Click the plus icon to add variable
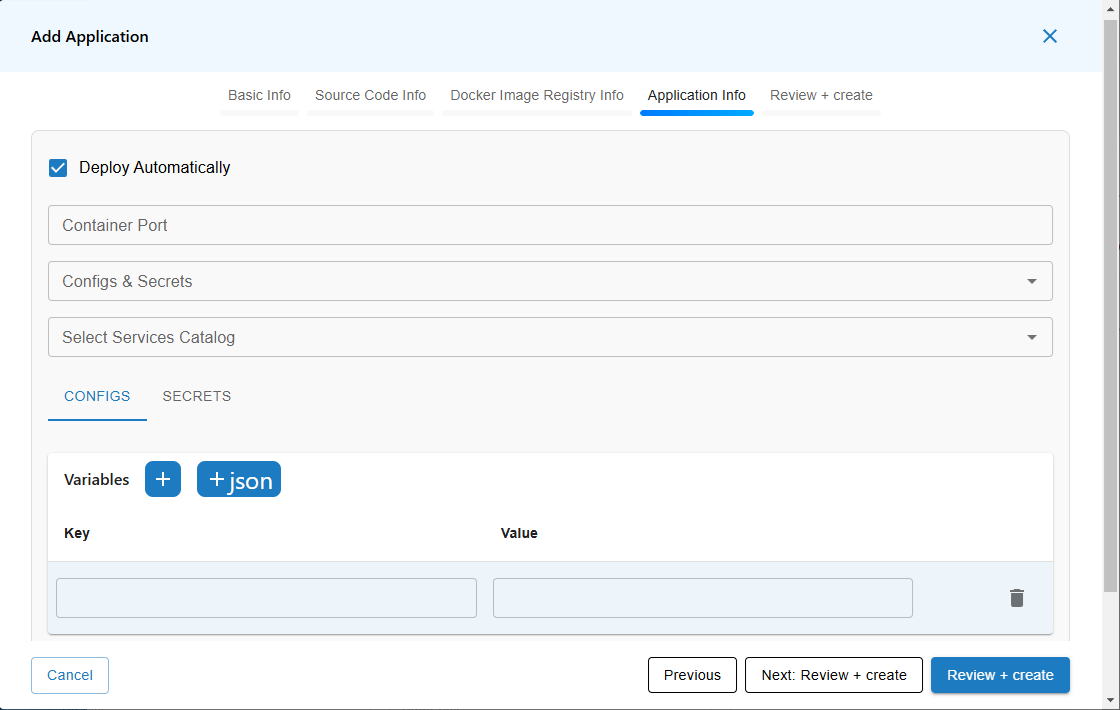The image size is (1120, 710). tap(163, 479)
